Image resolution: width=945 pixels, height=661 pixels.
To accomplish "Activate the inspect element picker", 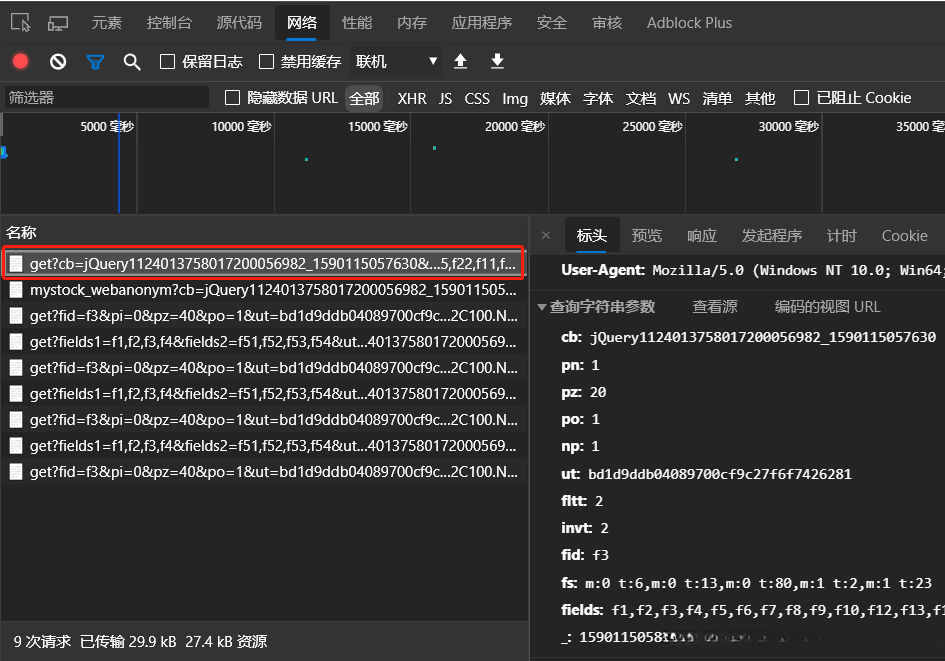I will tap(22, 21).
